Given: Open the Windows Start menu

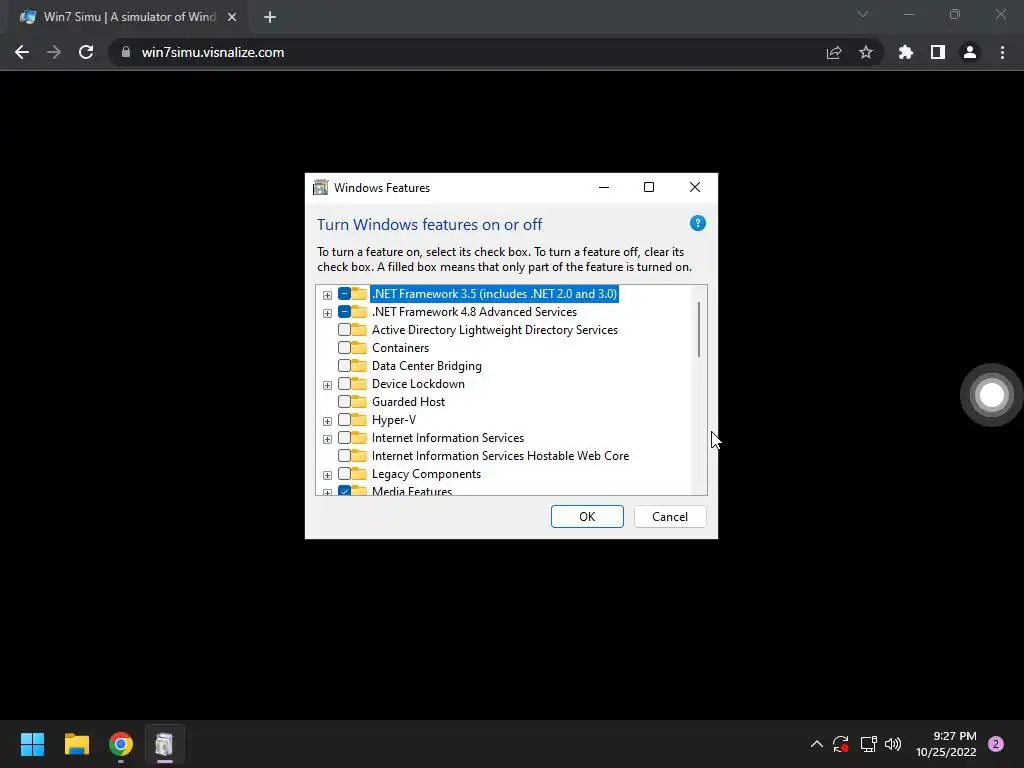Looking at the screenshot, I should coord(32,744).
